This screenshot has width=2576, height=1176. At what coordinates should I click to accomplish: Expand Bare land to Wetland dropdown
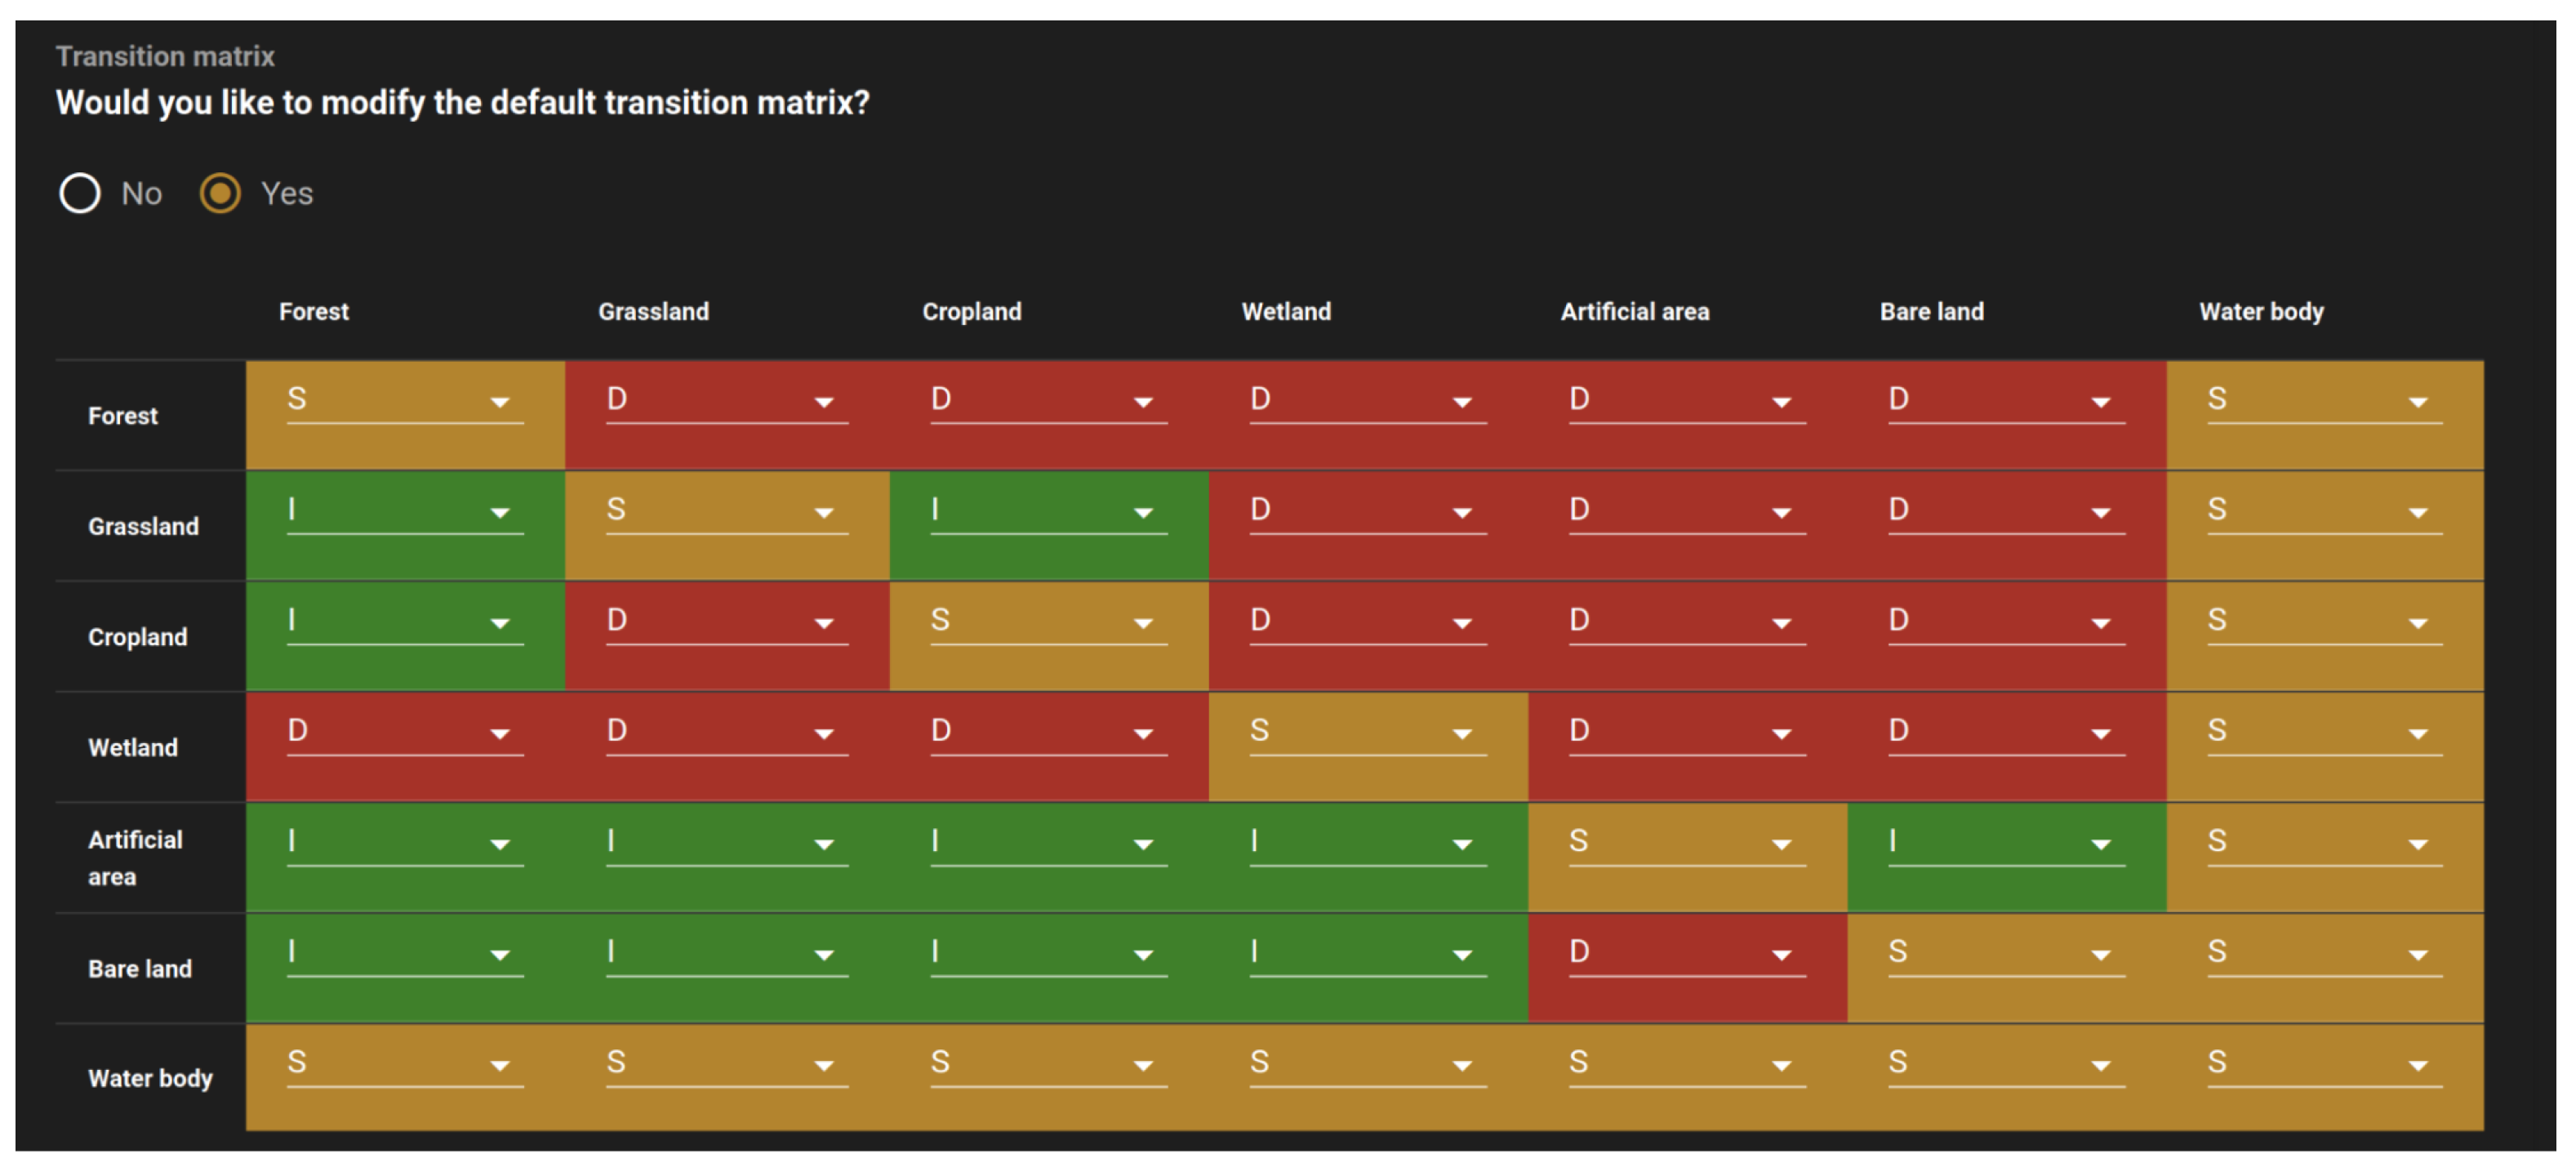pyautogui.click(x=1367, y=954)
